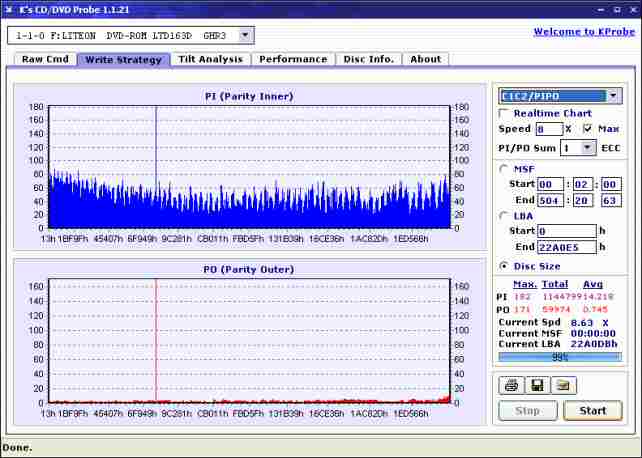Click the Total column header link
The width and height of the screenshot is (642, 458).
pos(555,284)
